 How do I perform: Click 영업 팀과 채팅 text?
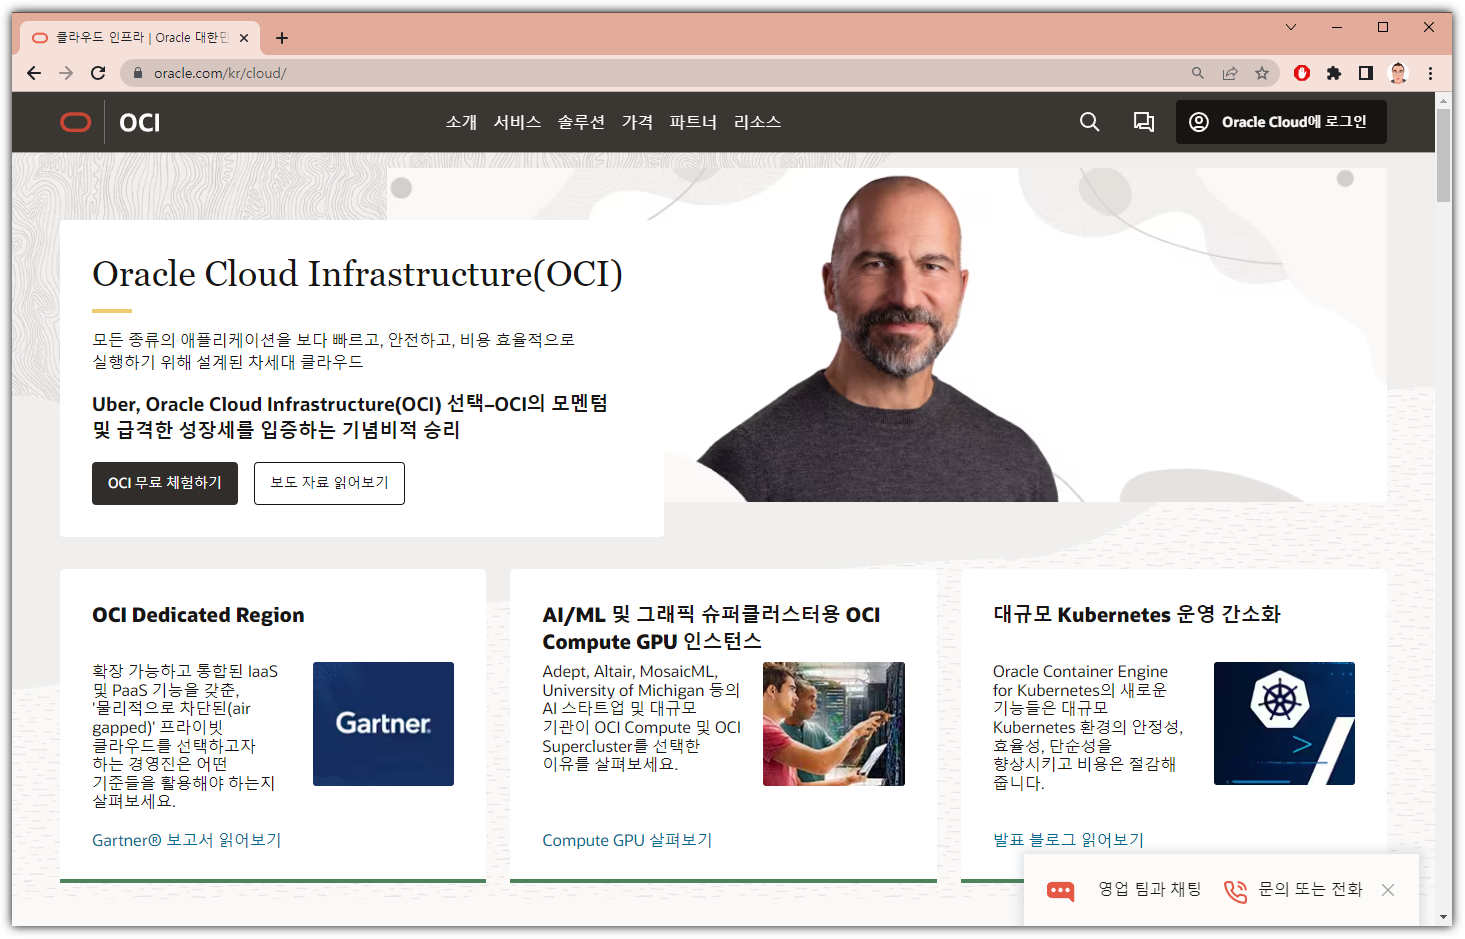point(1150,889)
